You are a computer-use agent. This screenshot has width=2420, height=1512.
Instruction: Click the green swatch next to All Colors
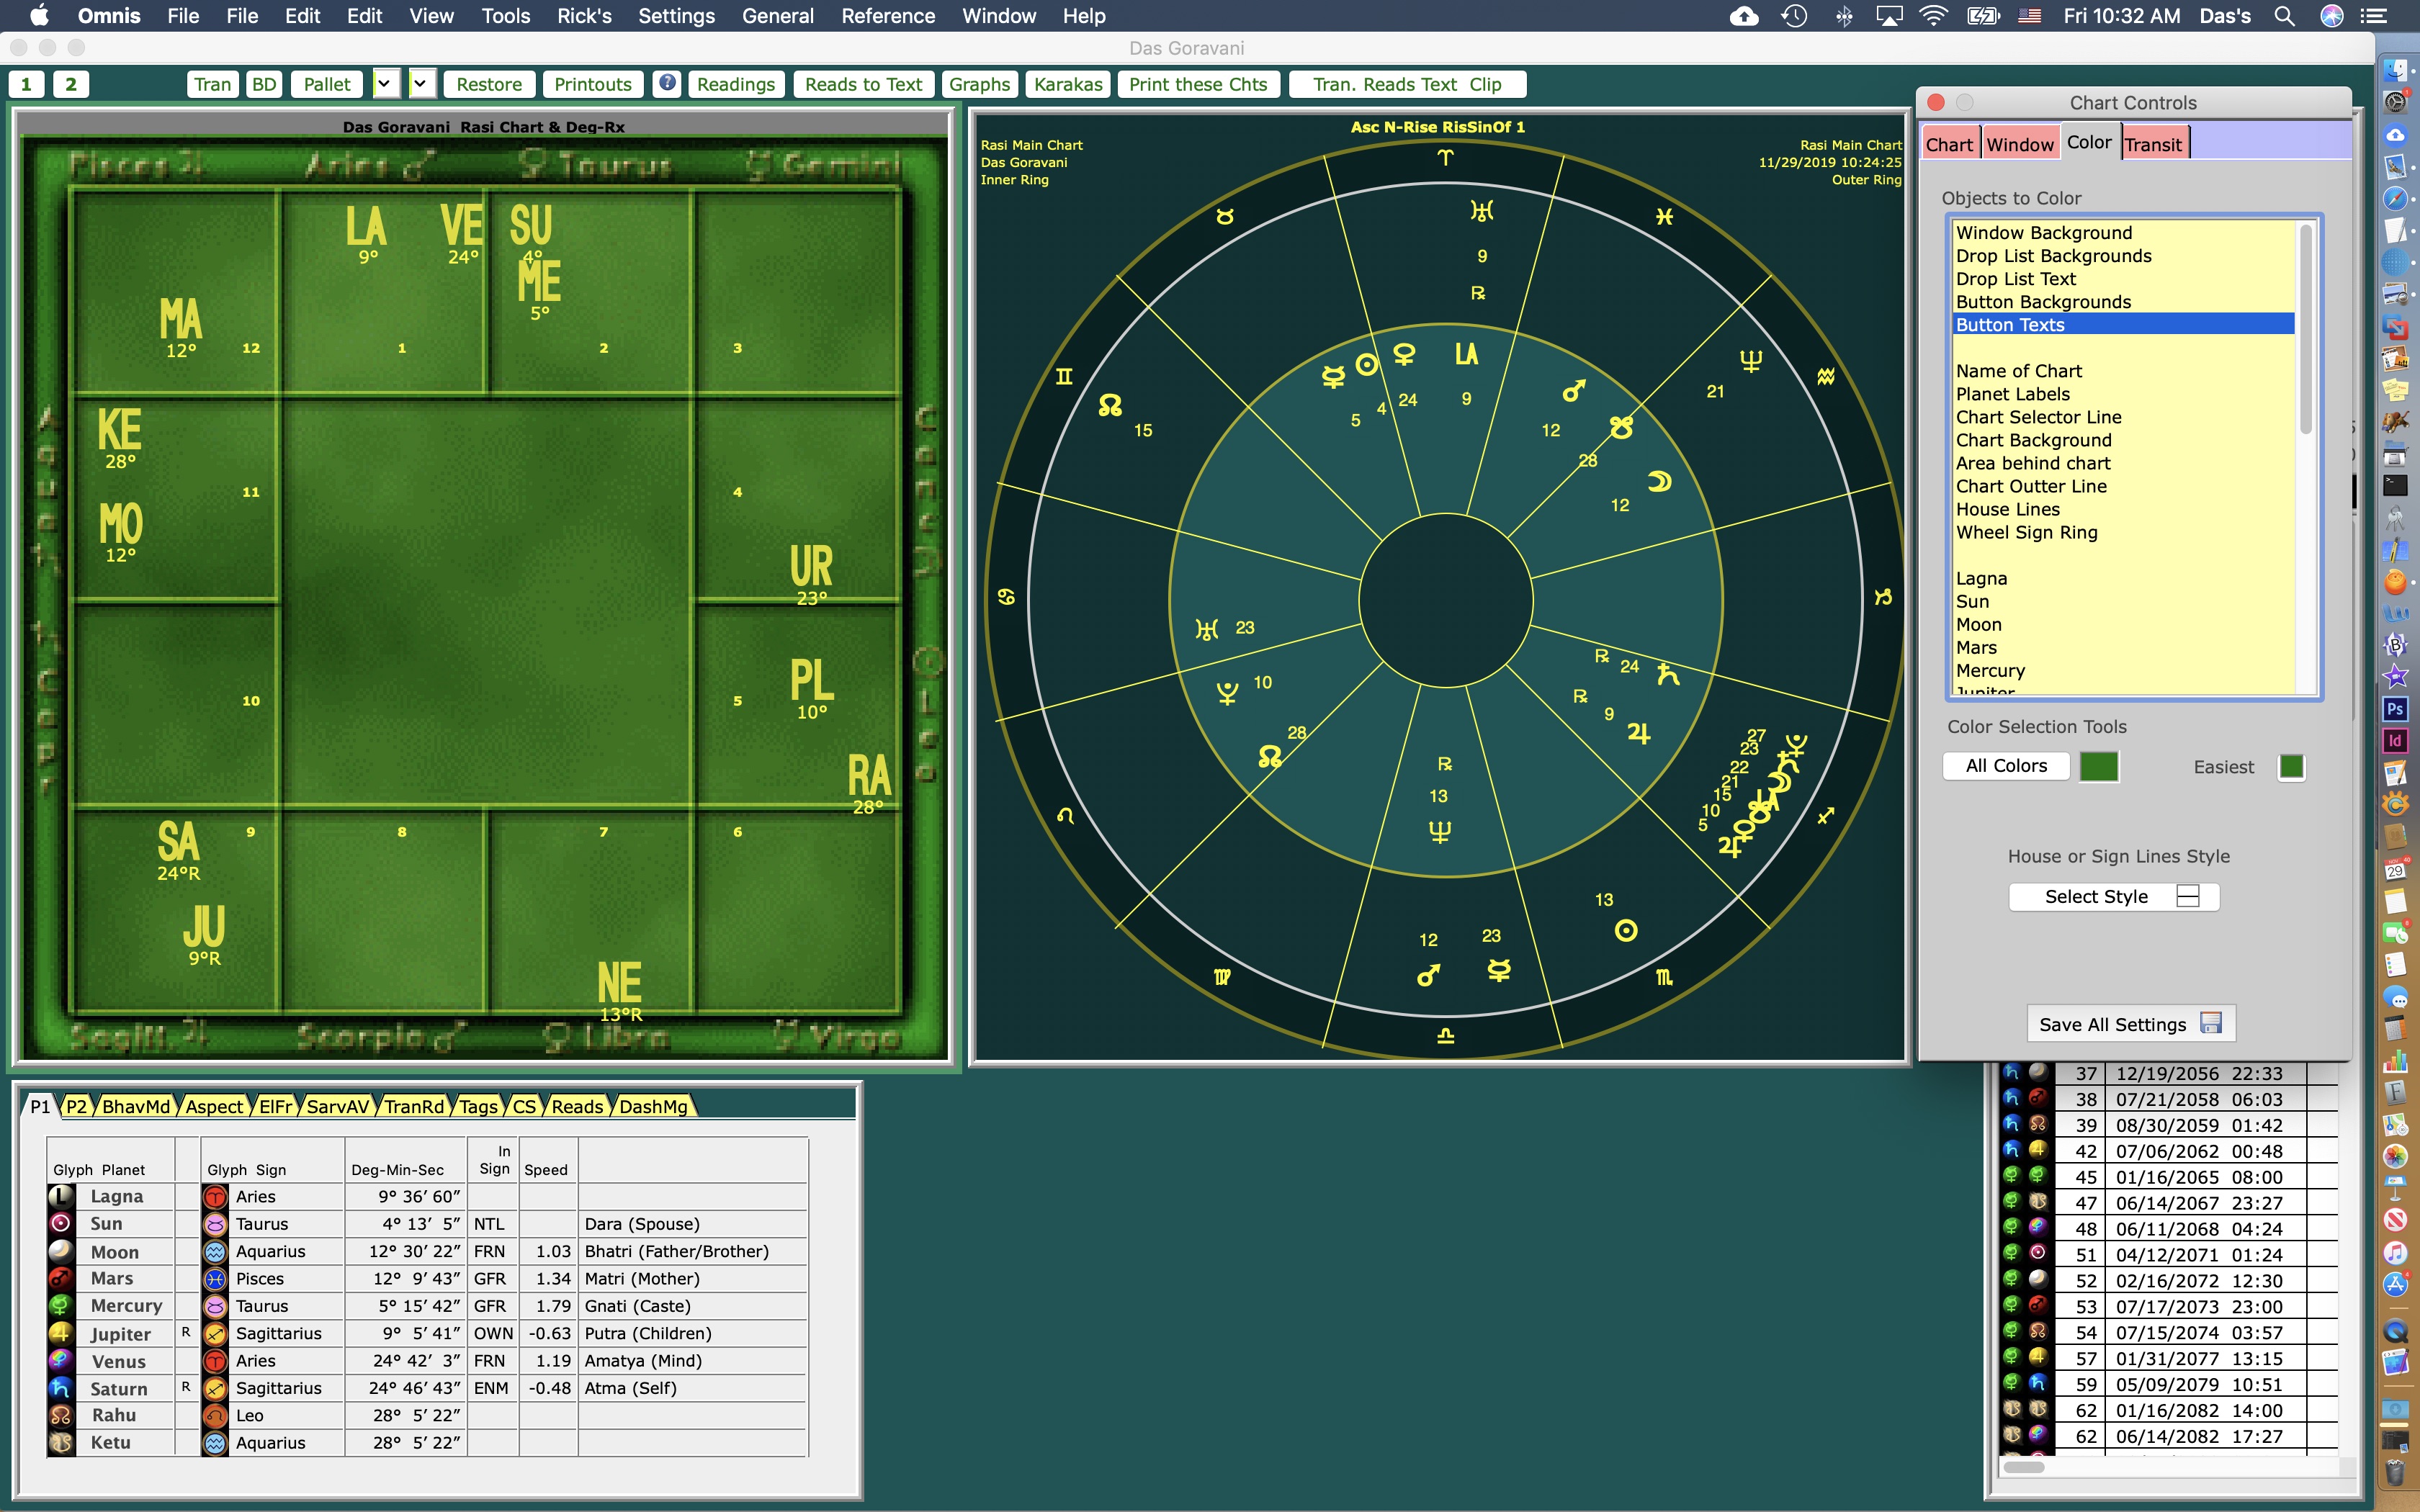(2098, 766)
